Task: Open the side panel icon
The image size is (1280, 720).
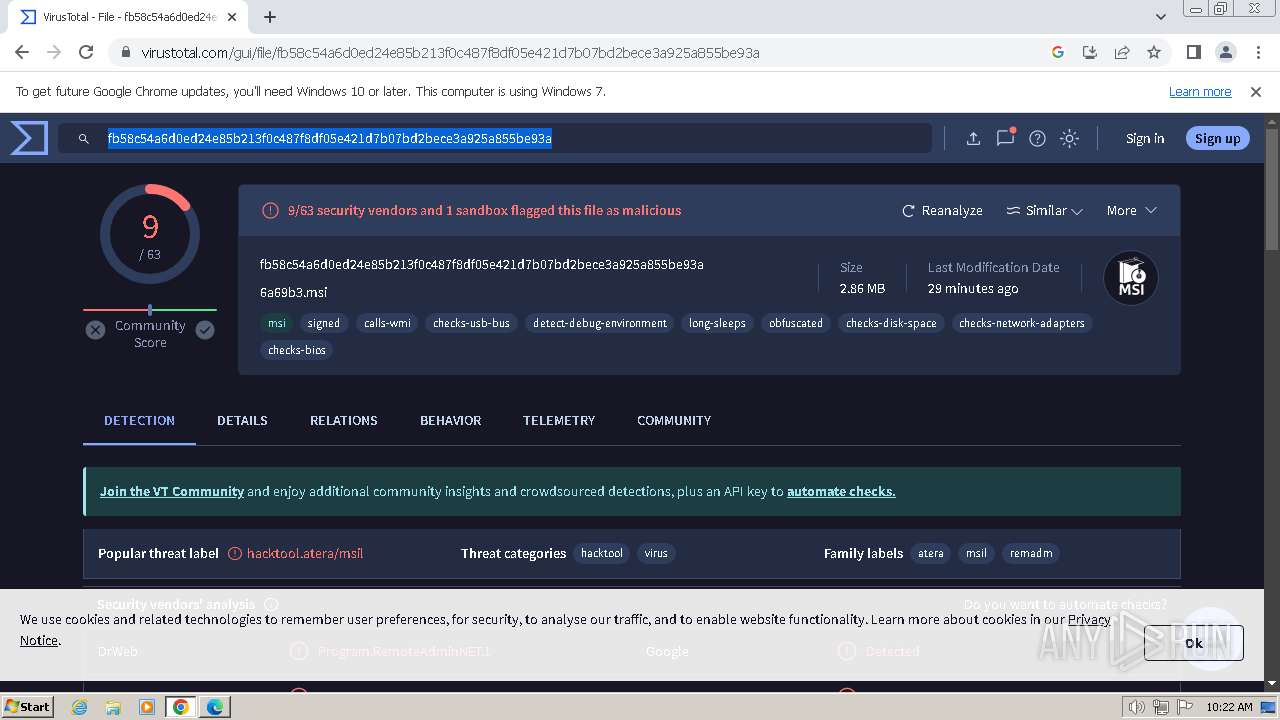Action: coord(1193,52)
